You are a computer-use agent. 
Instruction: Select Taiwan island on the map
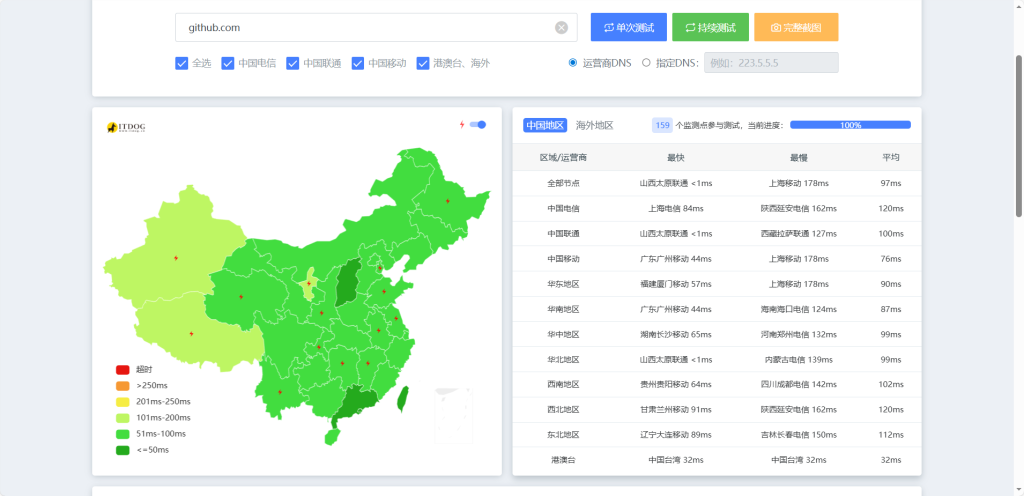click(404, 399)
